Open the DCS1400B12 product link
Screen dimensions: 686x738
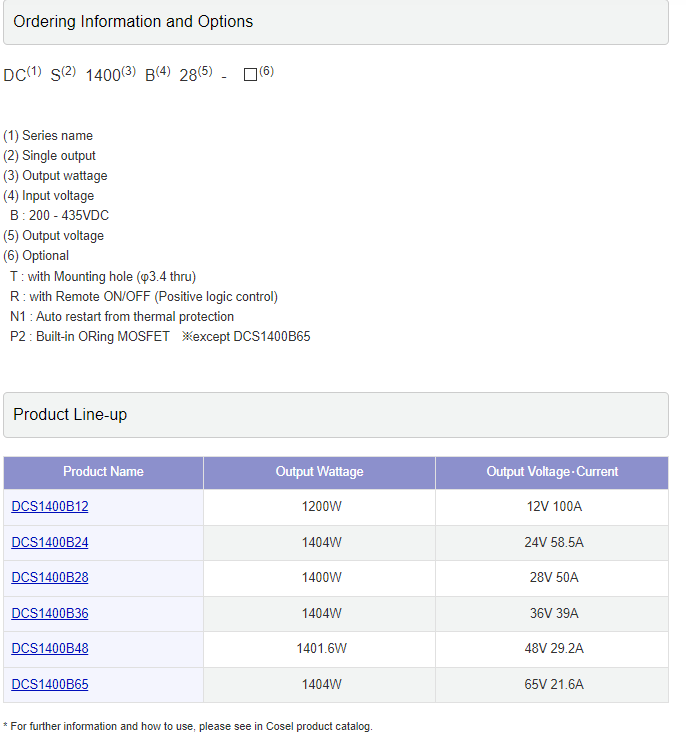(50, 507)
